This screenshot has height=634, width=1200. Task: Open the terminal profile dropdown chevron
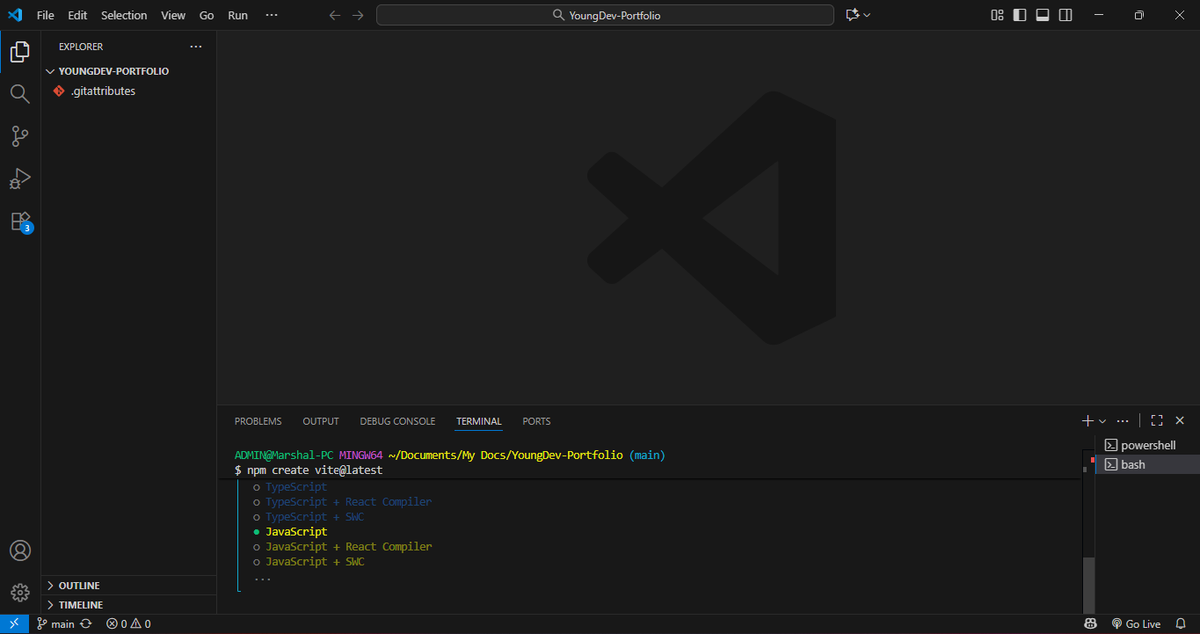coord(1102,420)
